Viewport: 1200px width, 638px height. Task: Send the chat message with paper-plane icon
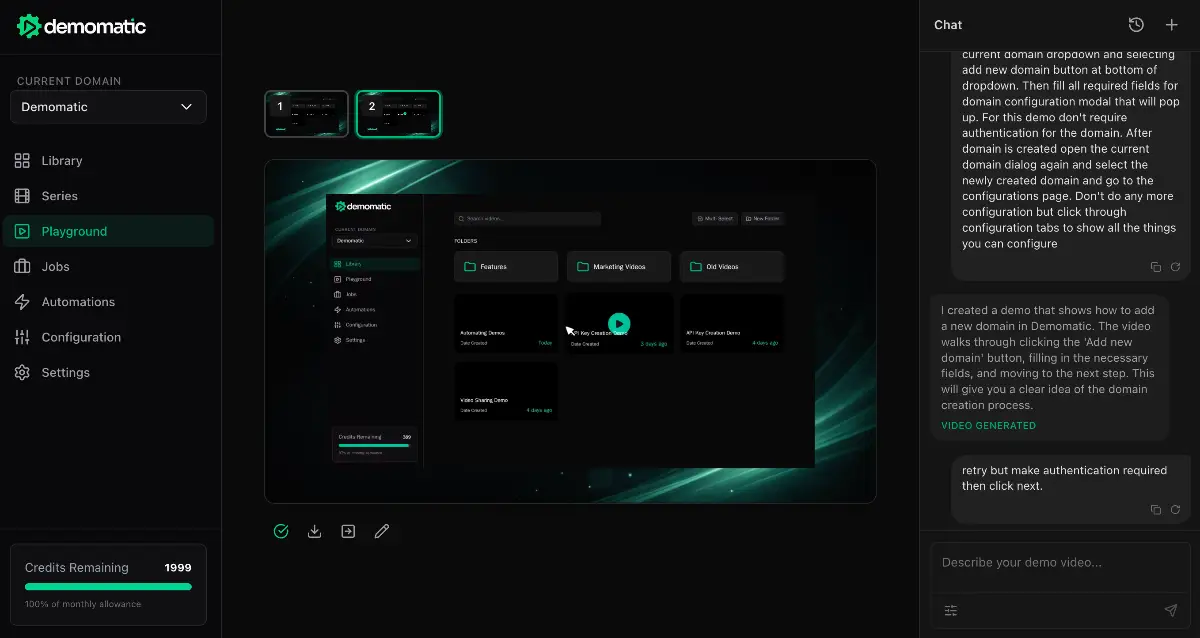1171,610
